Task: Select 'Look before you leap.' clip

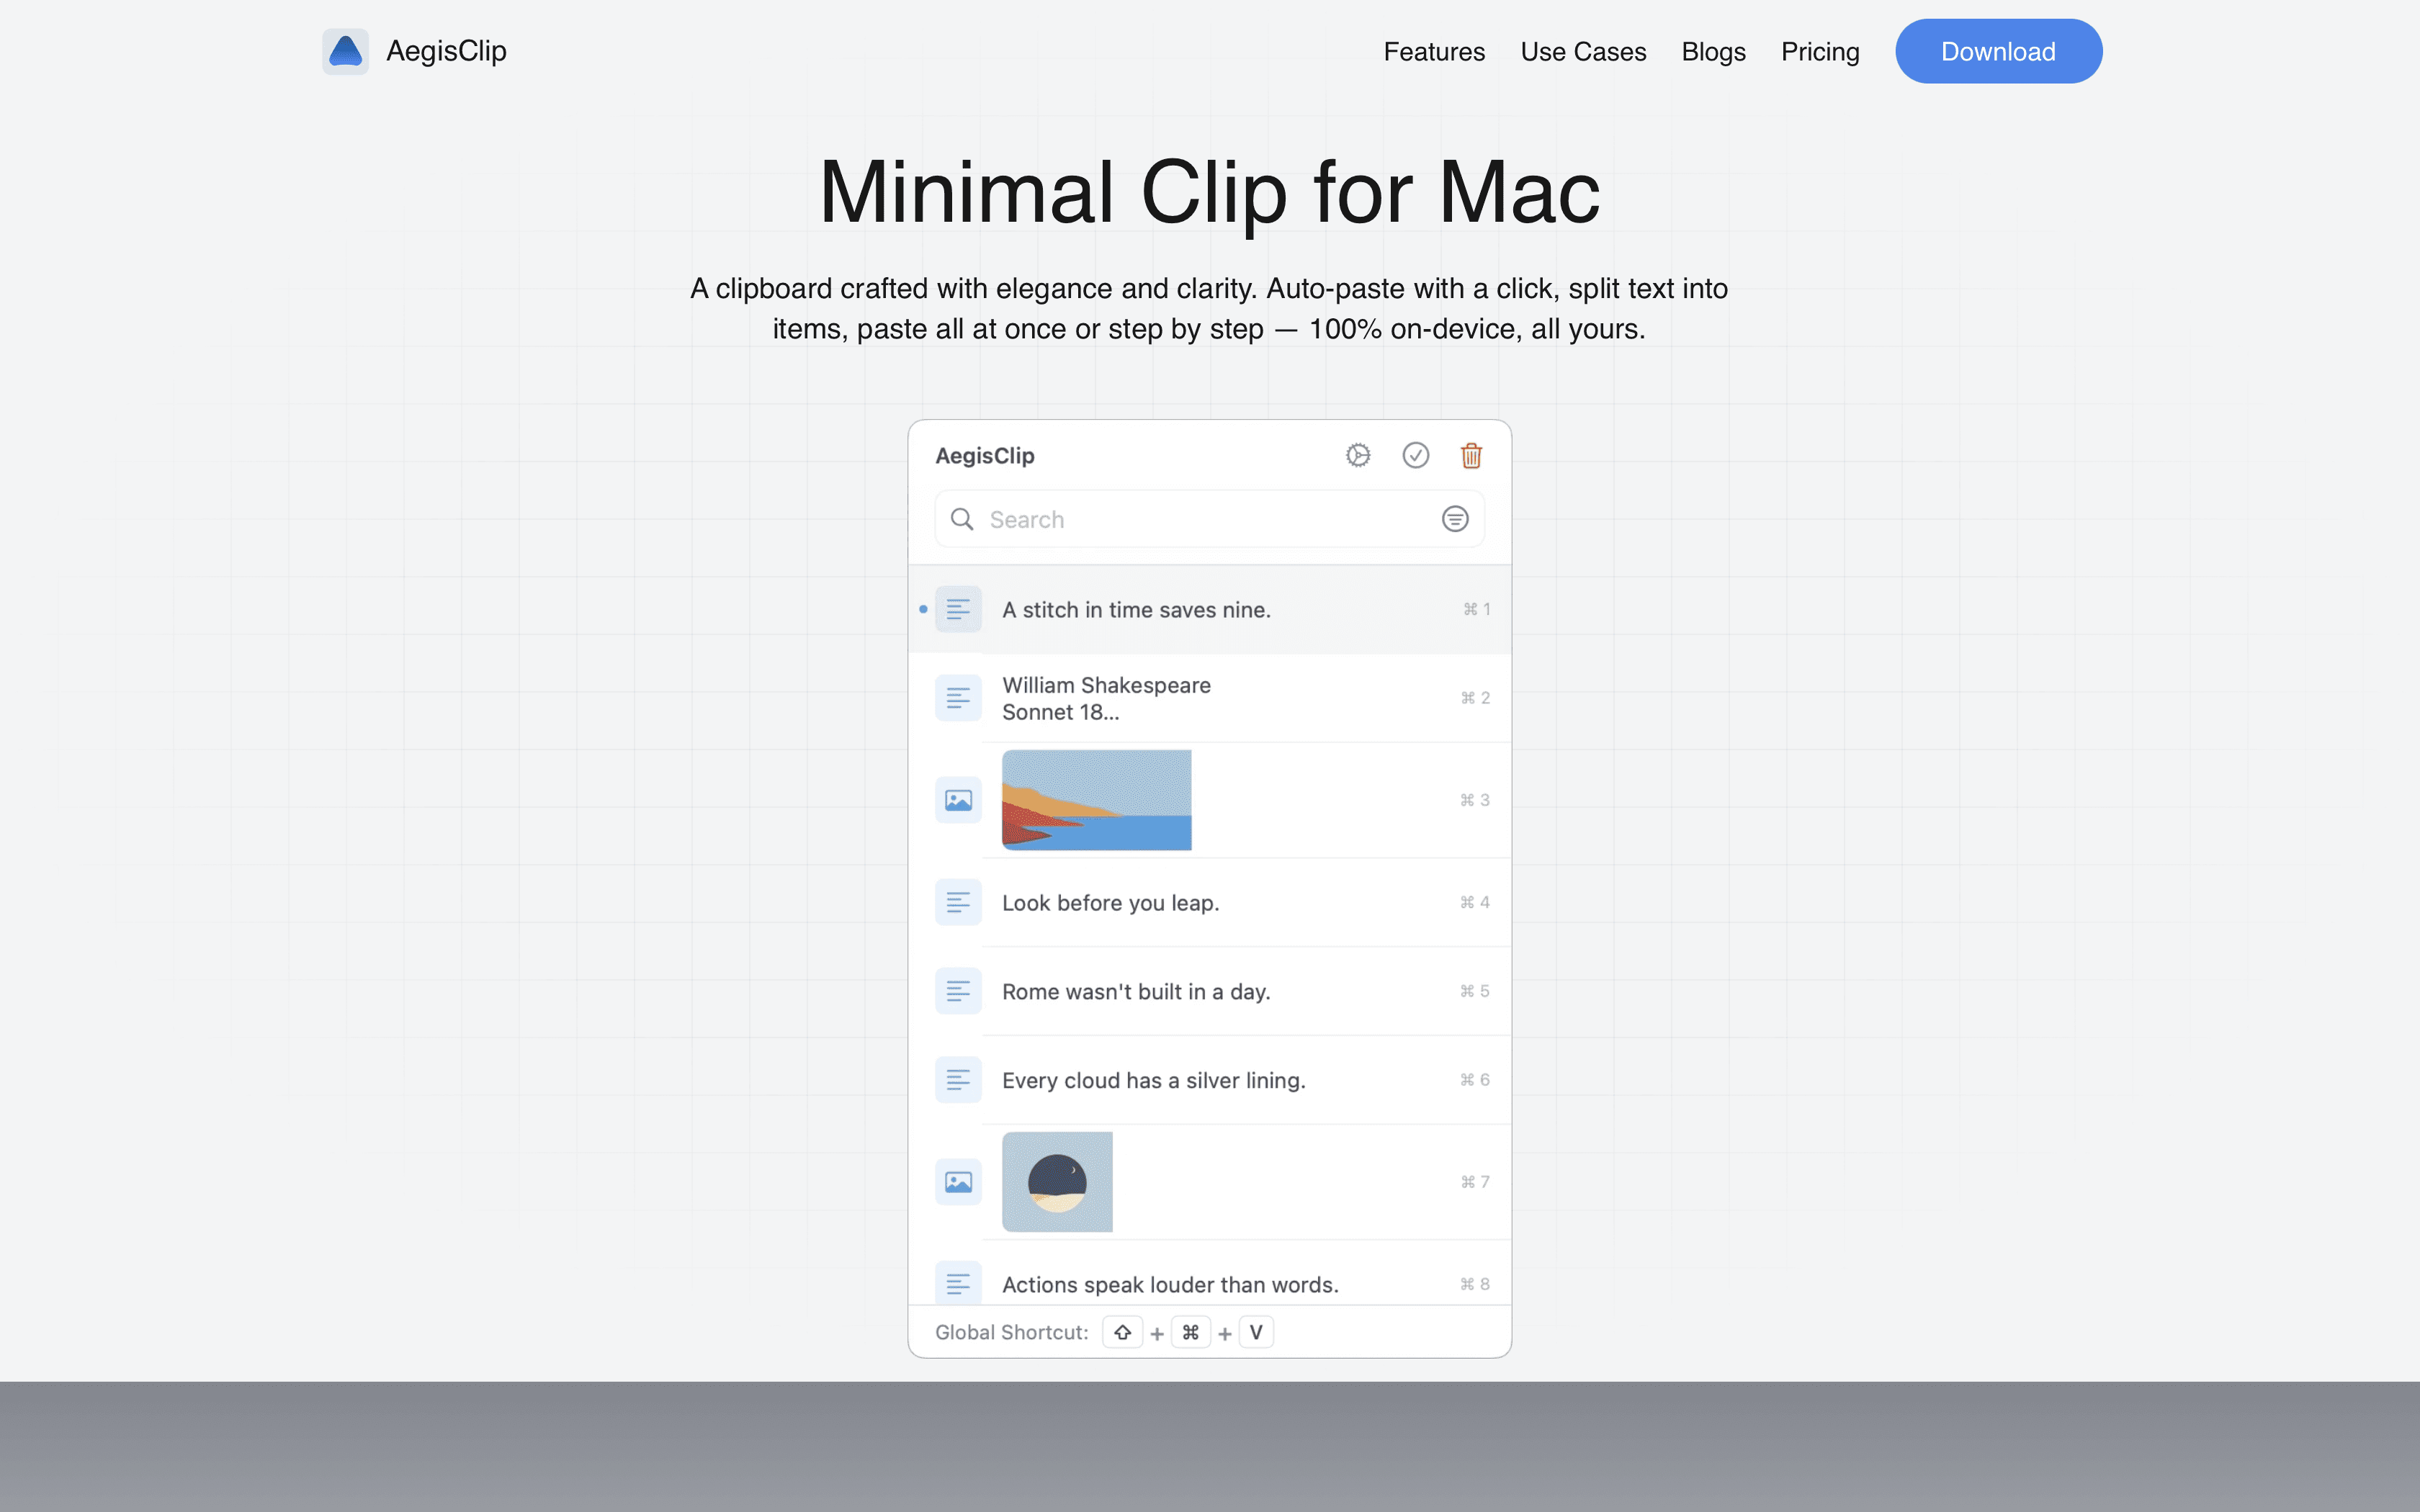Action: click(1209, 902)
